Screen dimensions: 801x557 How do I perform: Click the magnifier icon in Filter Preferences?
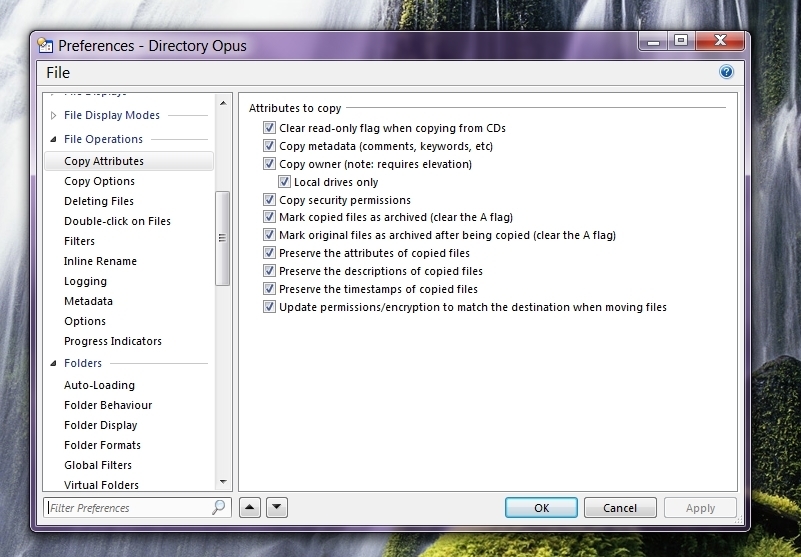[x=218, y=507]
